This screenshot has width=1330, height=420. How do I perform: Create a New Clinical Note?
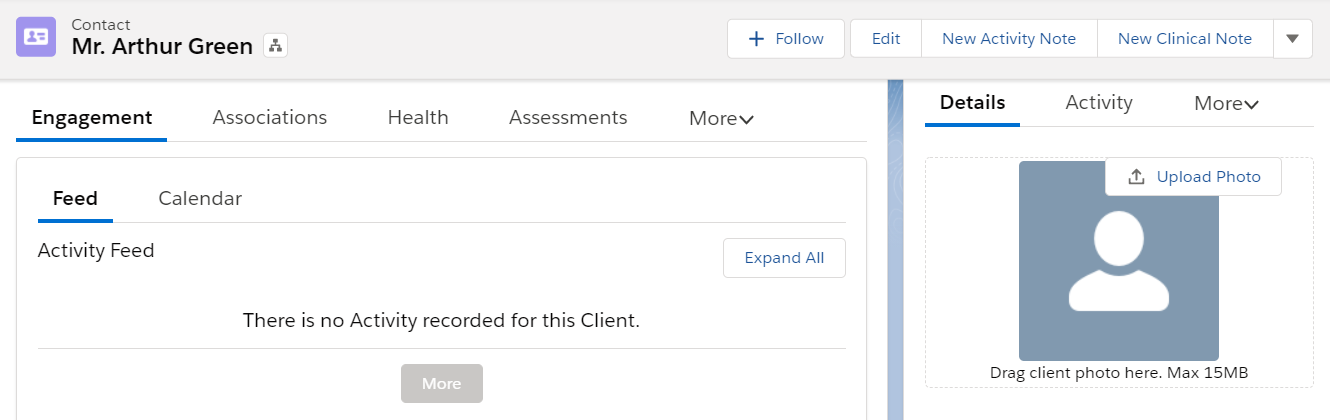pos(1185,39)
